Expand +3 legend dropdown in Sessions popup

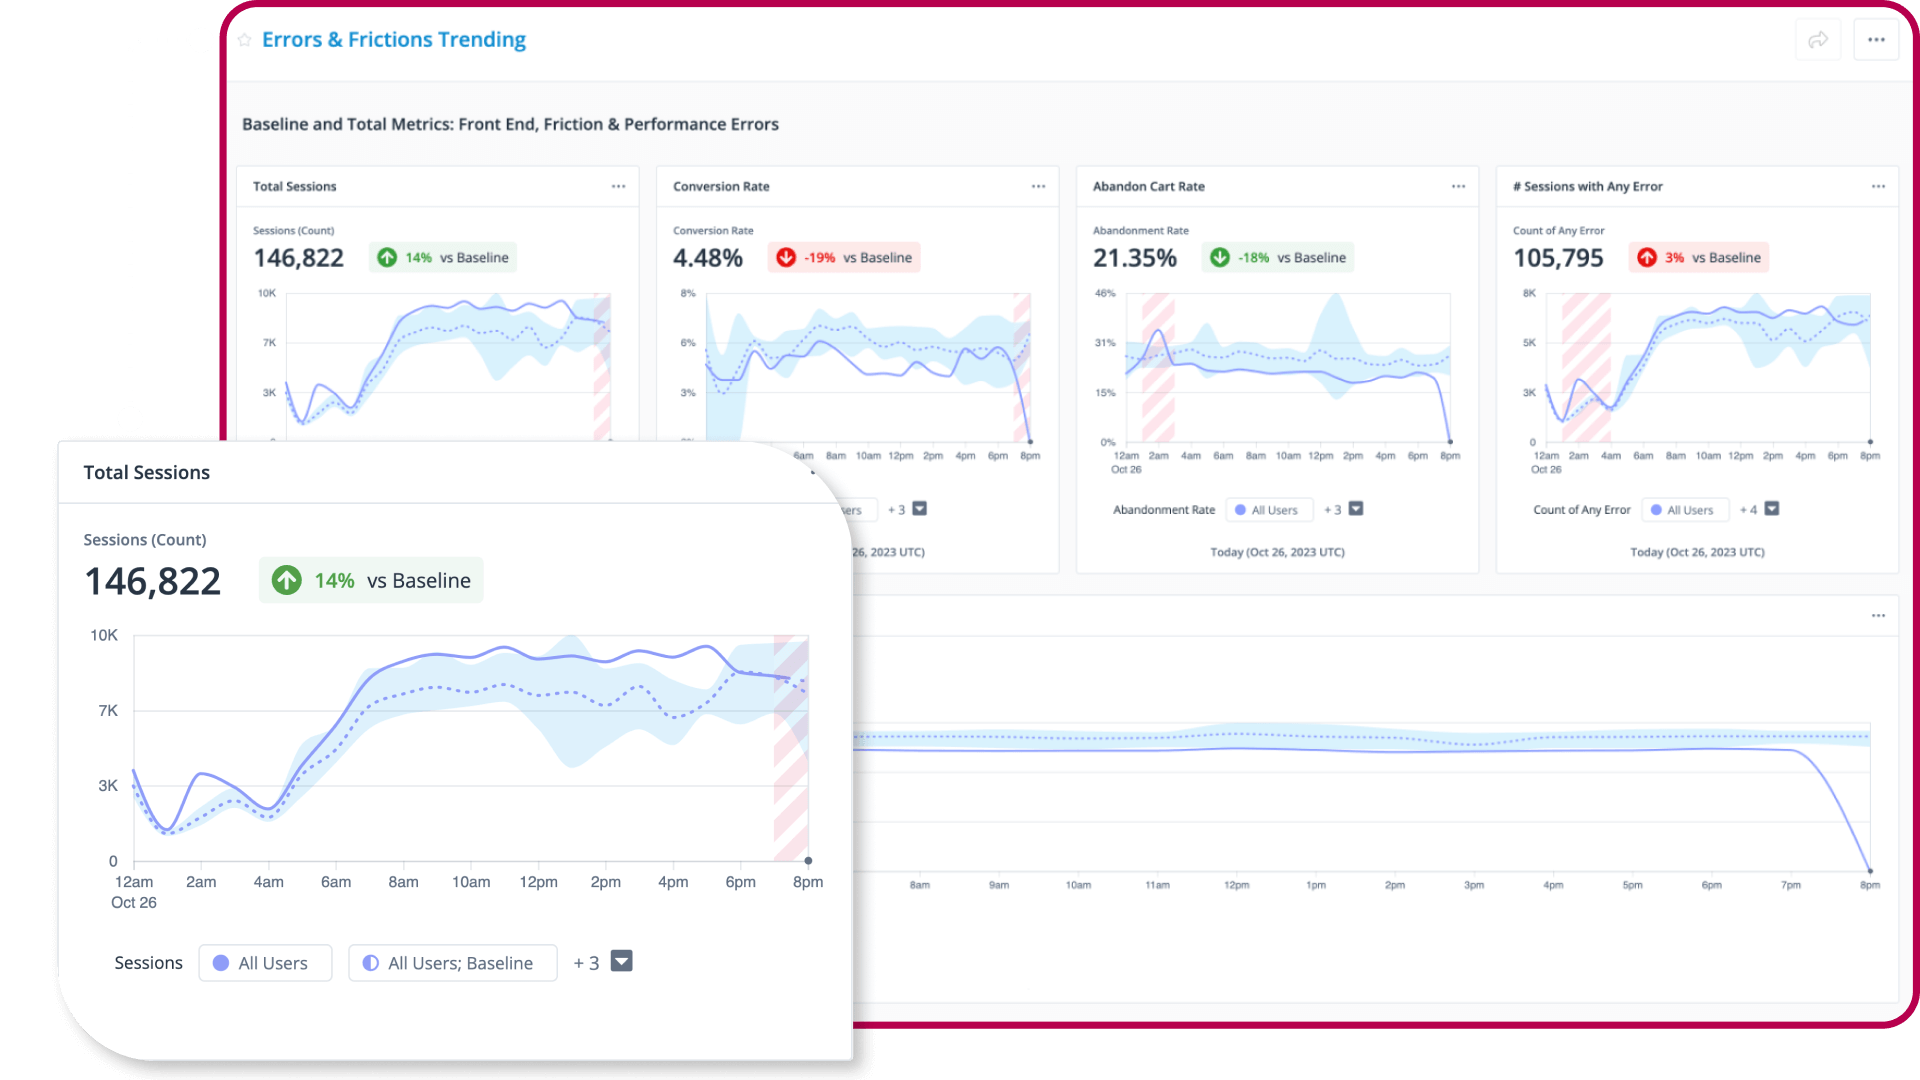[621, 962]
